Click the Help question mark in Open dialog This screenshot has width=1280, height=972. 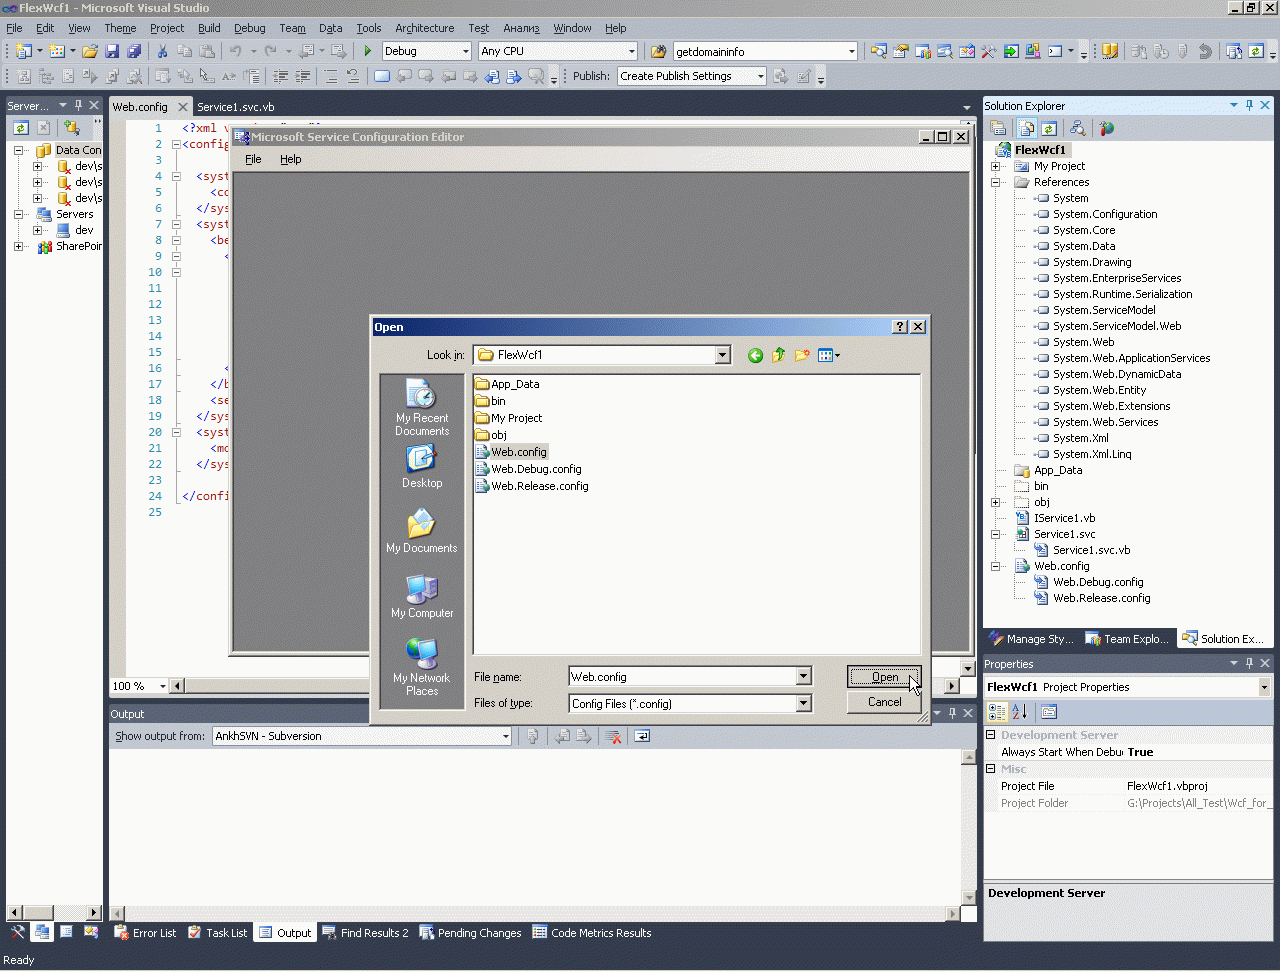900,327
